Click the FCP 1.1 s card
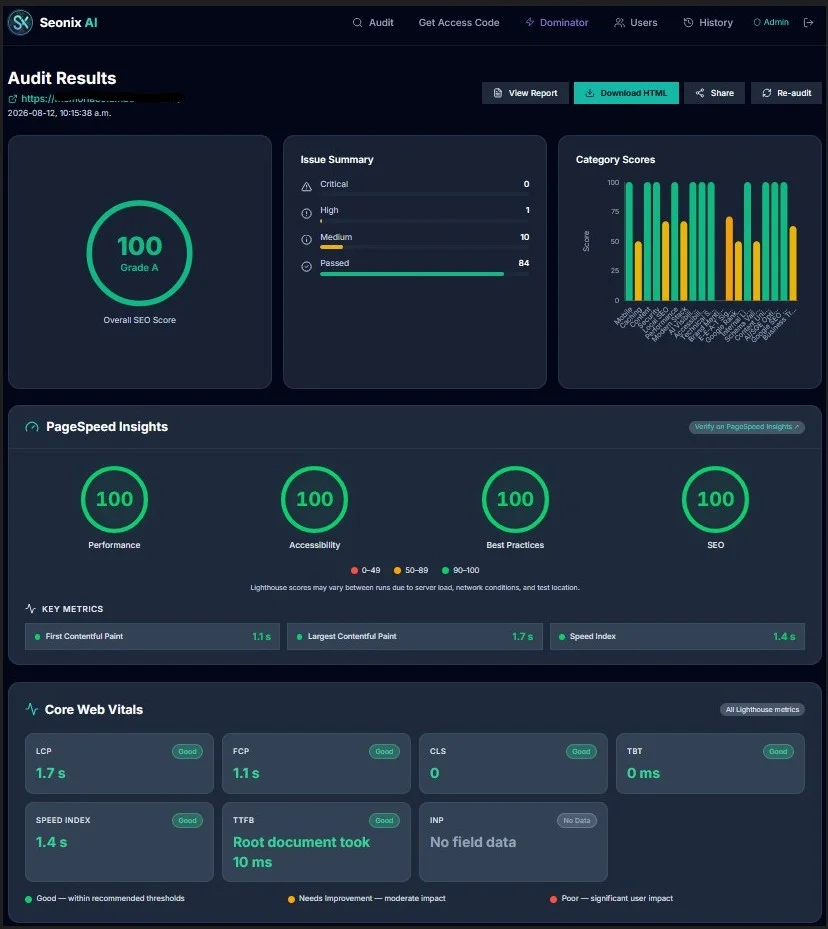Screen dimensions: 828x929 coord(316,763)
